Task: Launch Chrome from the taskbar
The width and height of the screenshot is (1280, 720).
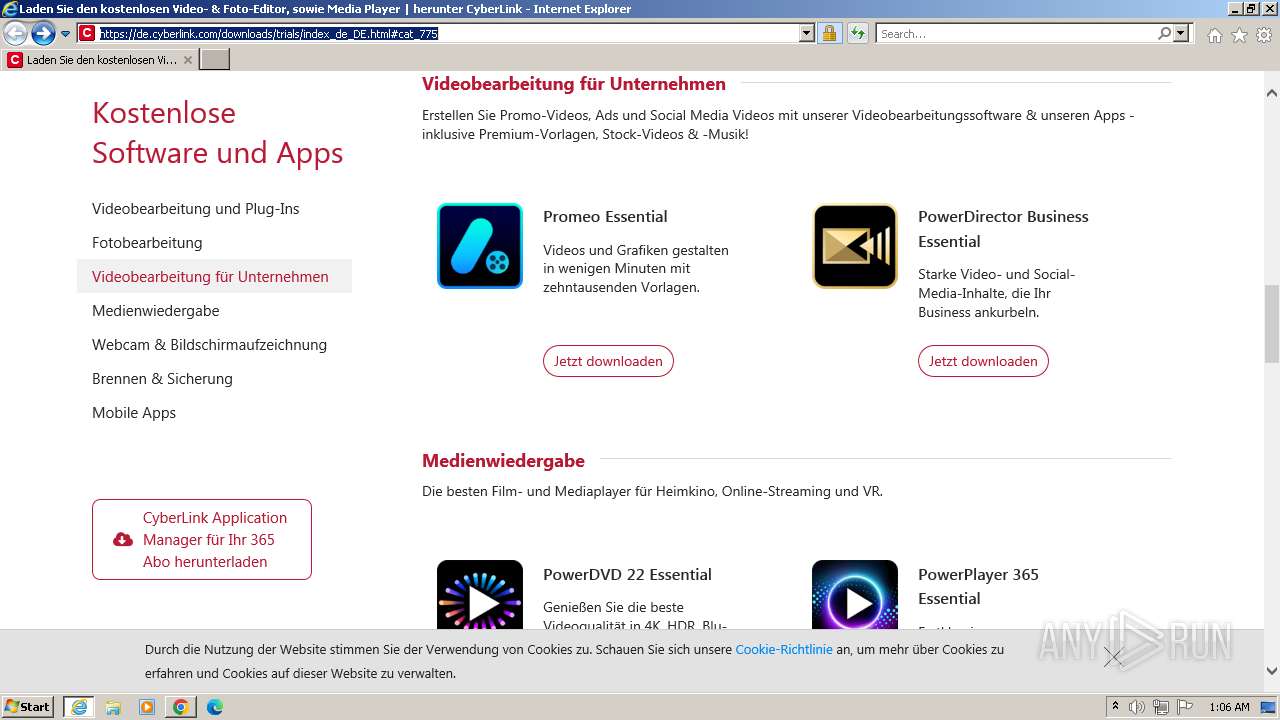Action: [x=180, y=707]
